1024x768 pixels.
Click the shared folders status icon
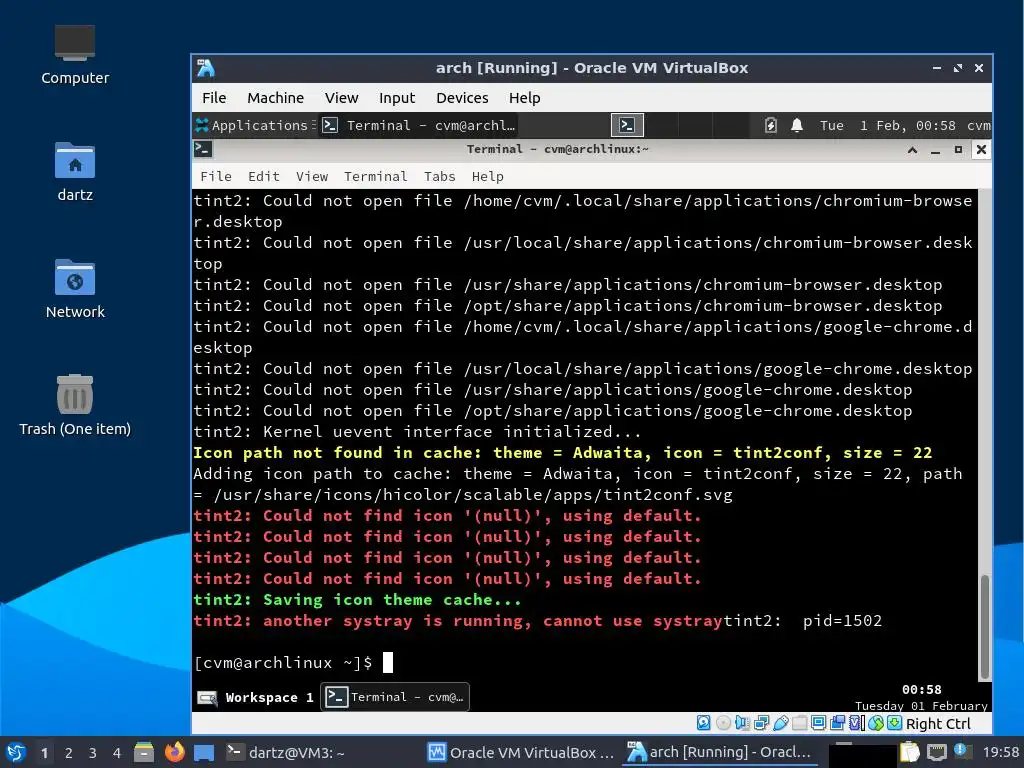click(799, 723)
